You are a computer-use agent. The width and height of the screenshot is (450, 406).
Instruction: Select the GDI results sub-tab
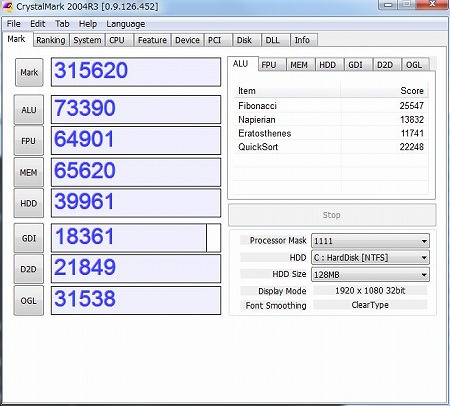pos(358,65)
